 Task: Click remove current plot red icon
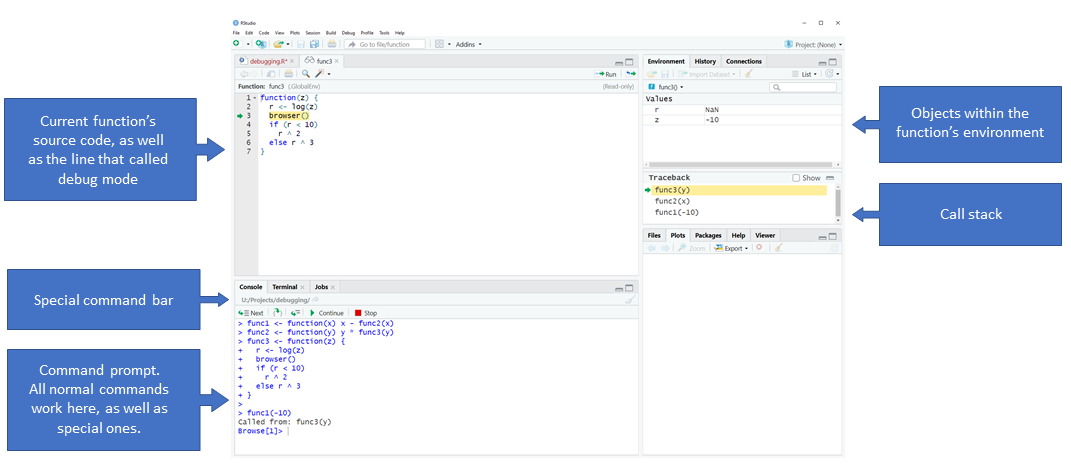click(x=759, y=247)
